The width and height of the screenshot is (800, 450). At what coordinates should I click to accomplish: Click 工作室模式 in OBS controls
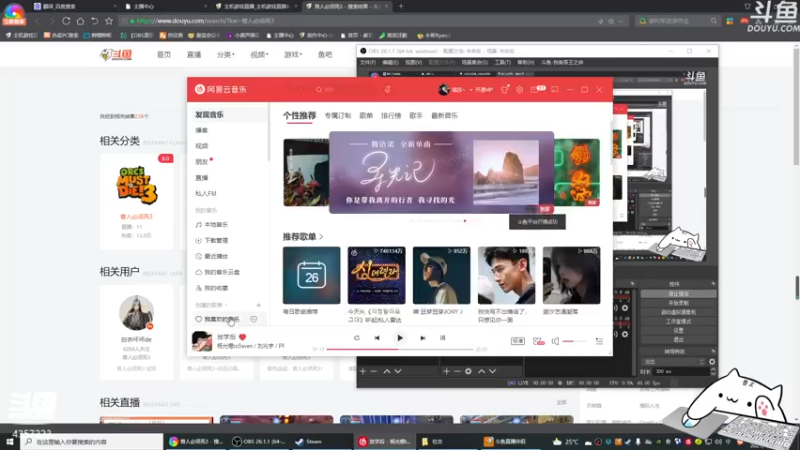[678, 321]
